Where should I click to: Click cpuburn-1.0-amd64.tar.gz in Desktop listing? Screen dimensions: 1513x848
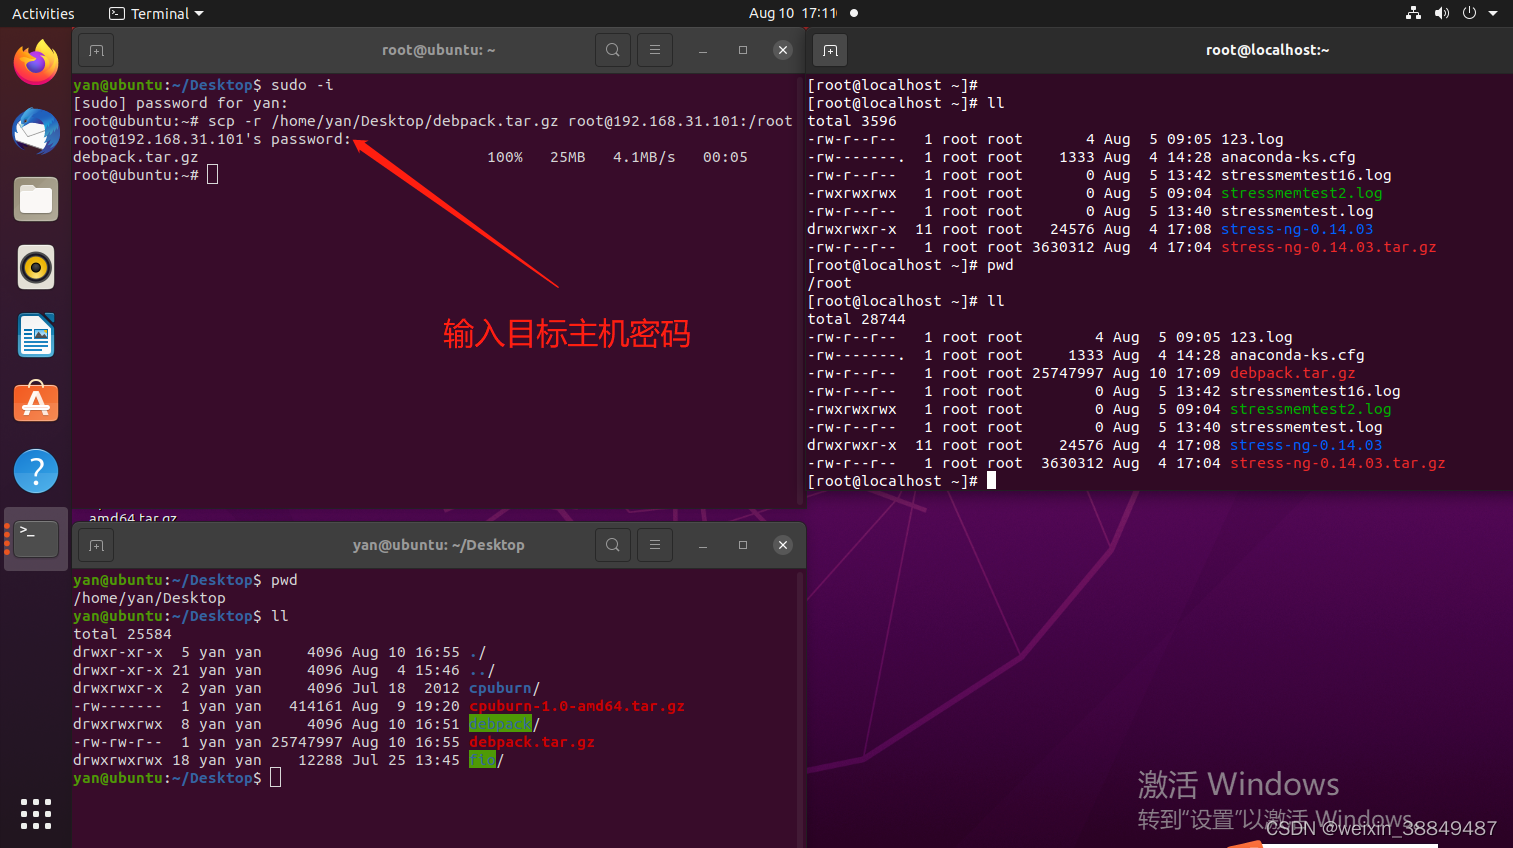tap(577, 706)
